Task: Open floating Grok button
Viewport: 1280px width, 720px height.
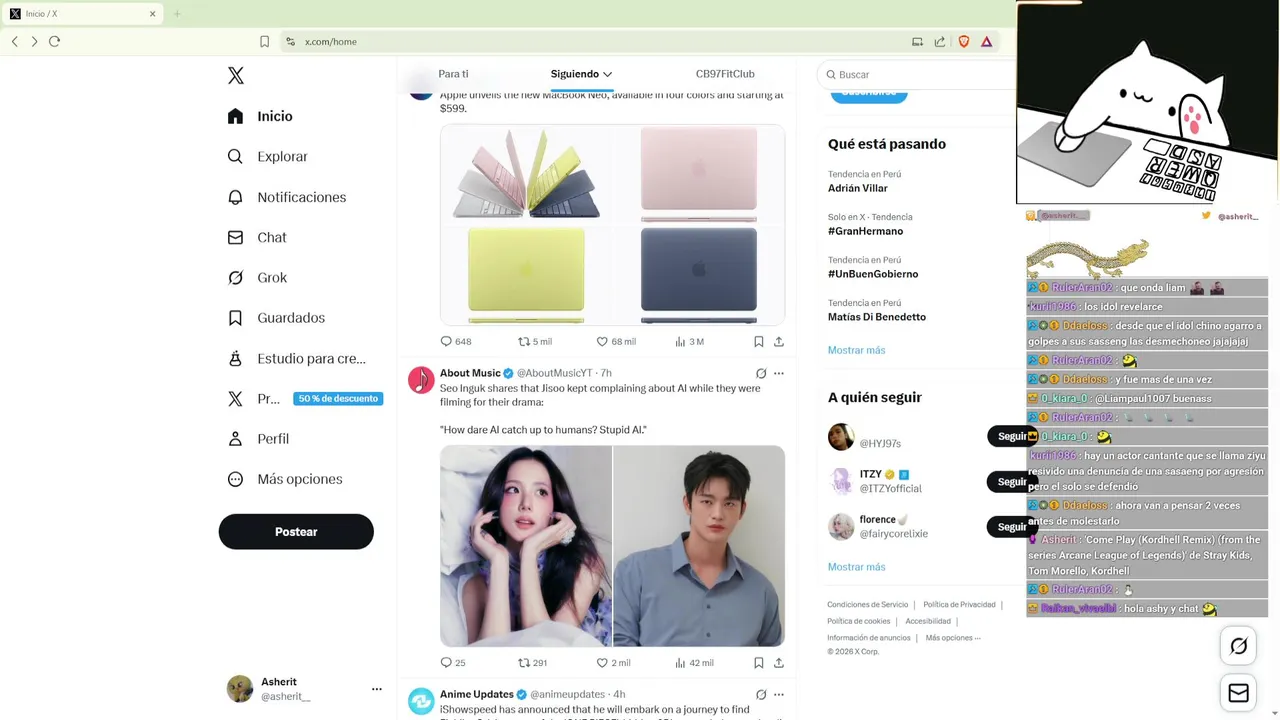Action: 1239,646
